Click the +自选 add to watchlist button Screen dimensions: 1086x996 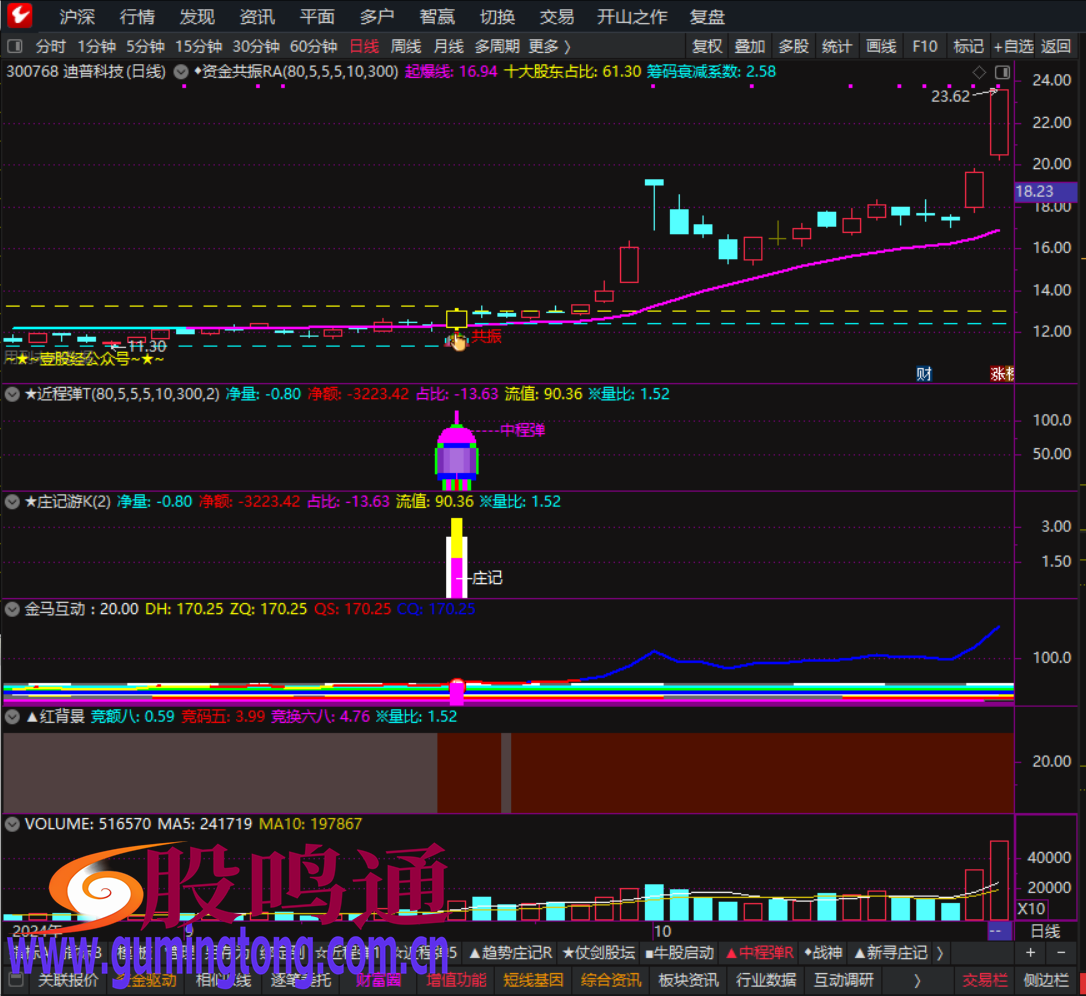(x=1012, y=46)
